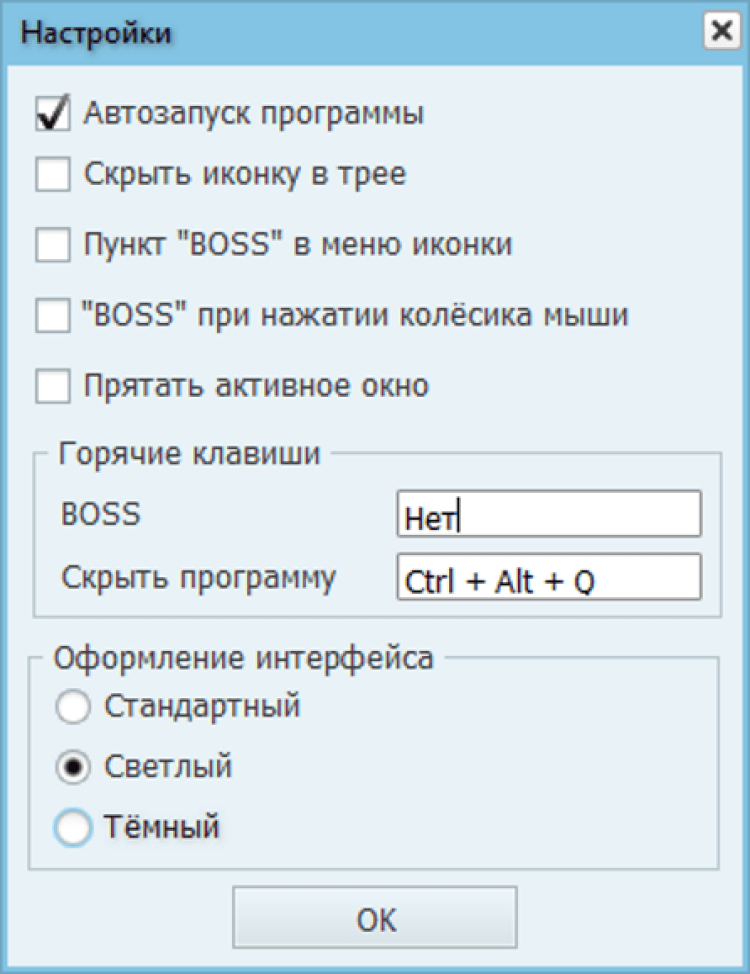
Task: Click the "Автозапуск программы" label text
Action: 254,114
